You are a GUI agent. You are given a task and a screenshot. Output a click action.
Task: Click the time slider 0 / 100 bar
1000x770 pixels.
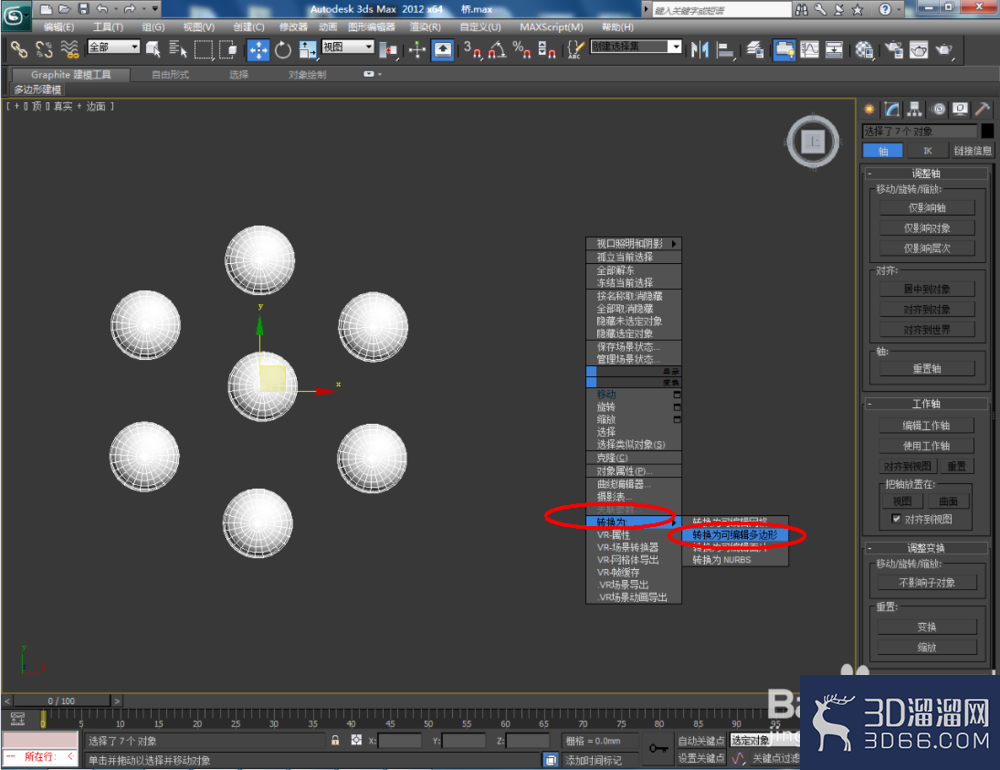[x=61, y=700]
